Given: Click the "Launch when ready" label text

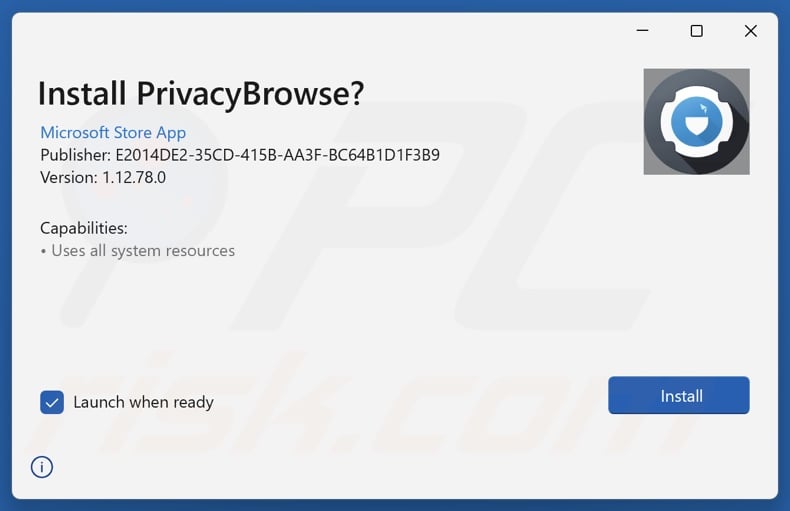Looking at the screenshot, I should [143, 402].
